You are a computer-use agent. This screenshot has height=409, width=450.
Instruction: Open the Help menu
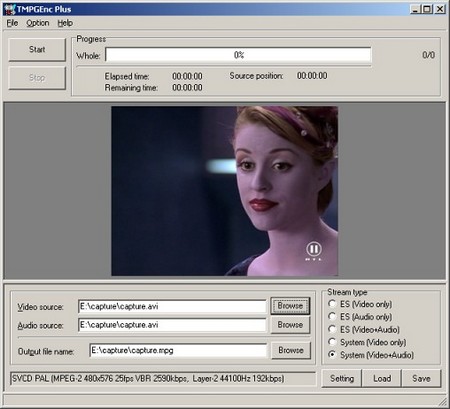[65, 23]
